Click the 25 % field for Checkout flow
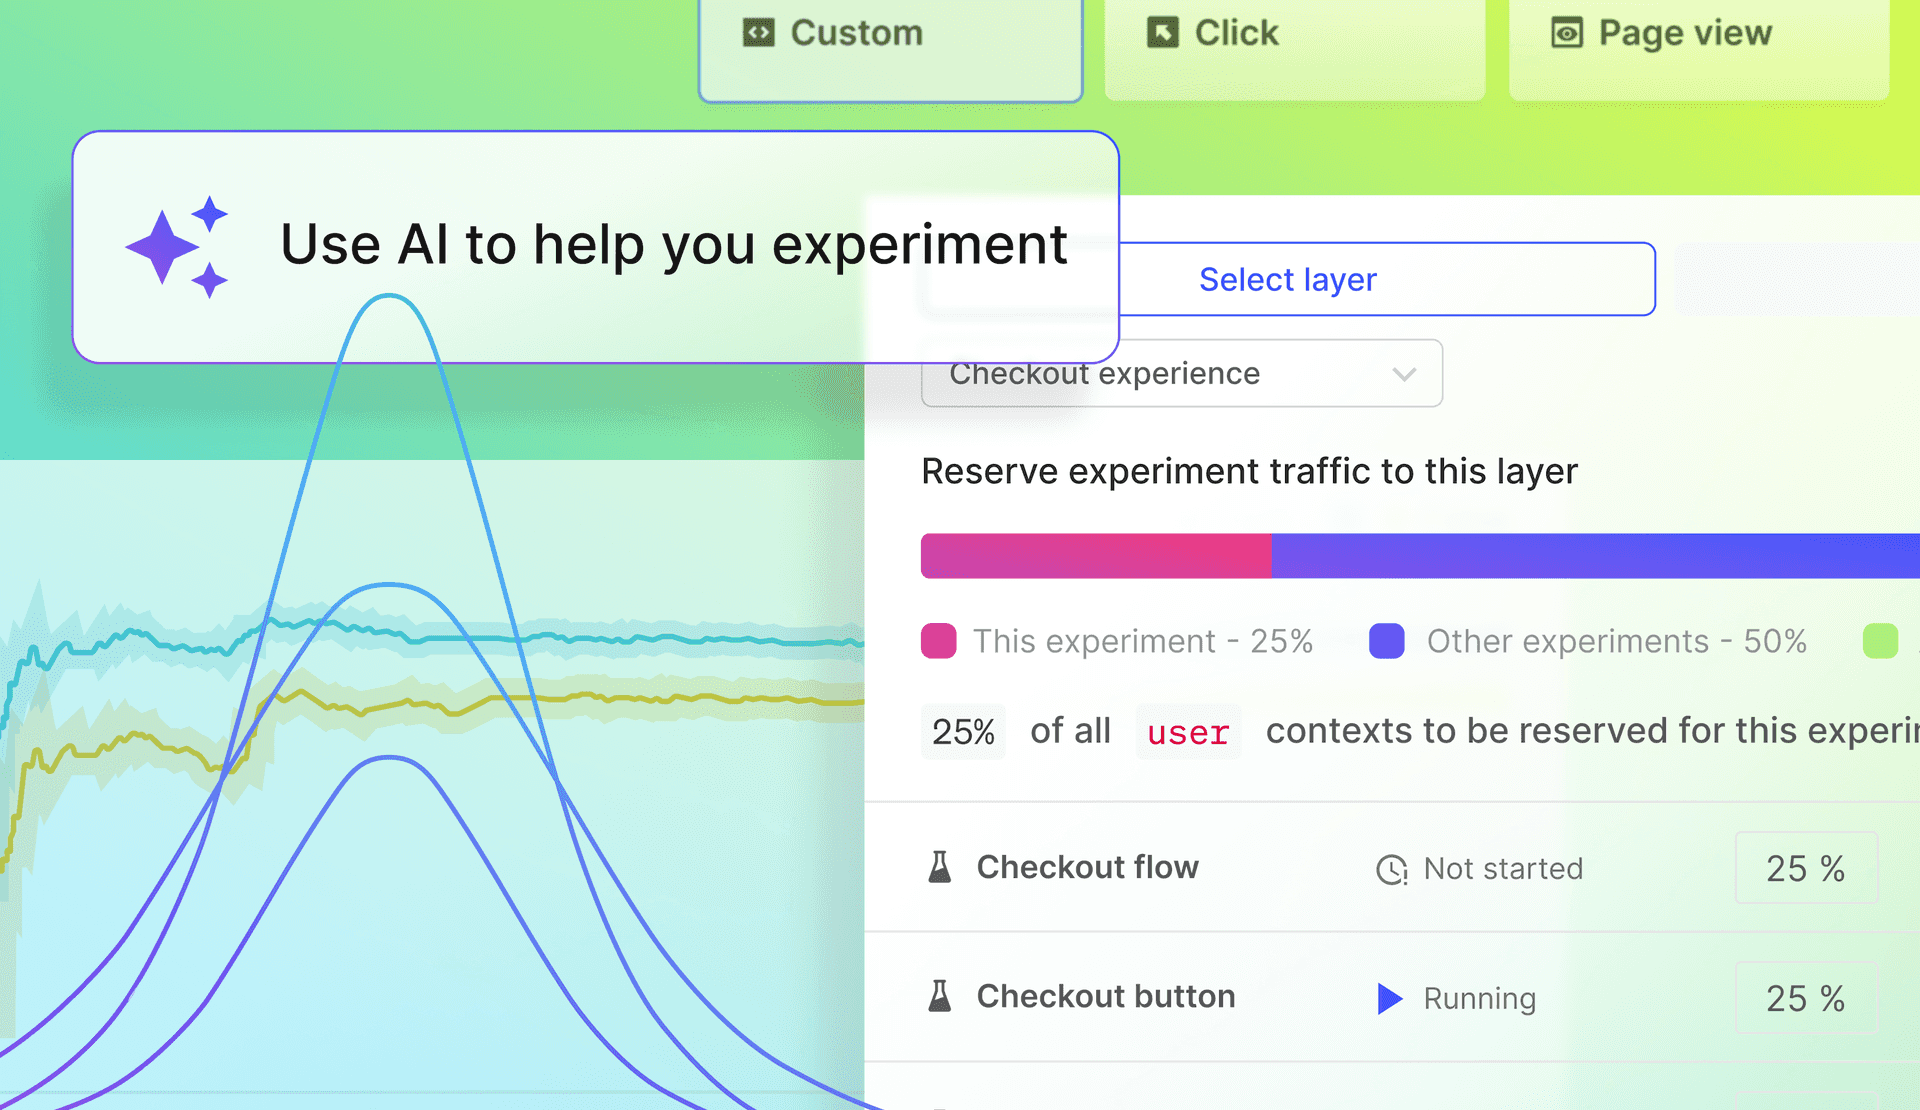Image resolution: width=1920 pixels, height=1110 pixels. (1805, 868)
